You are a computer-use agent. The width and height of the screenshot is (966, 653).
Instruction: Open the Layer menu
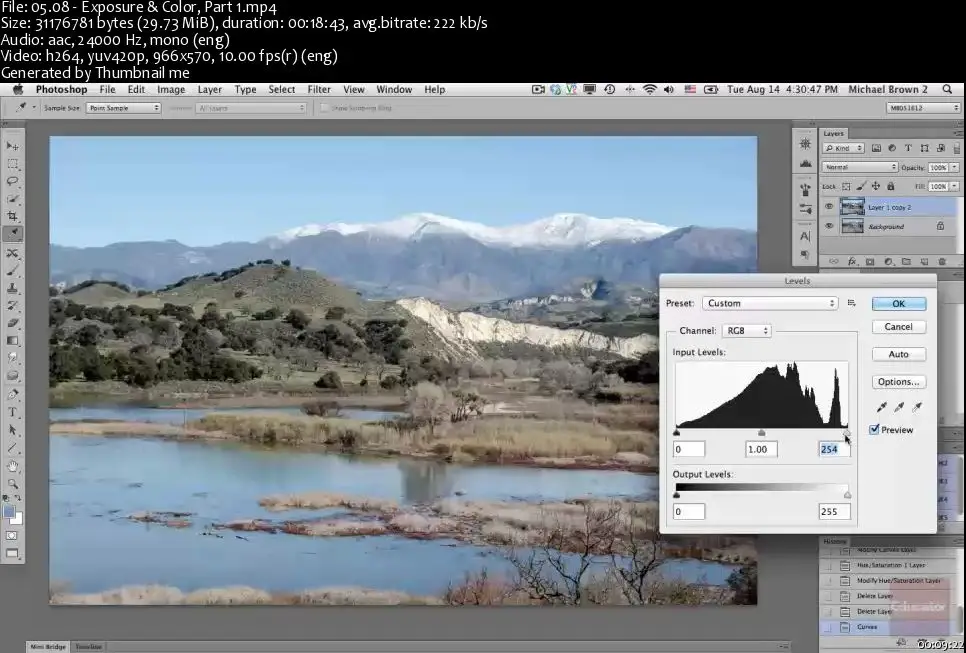pyautogui.click(x=209, y=89)
